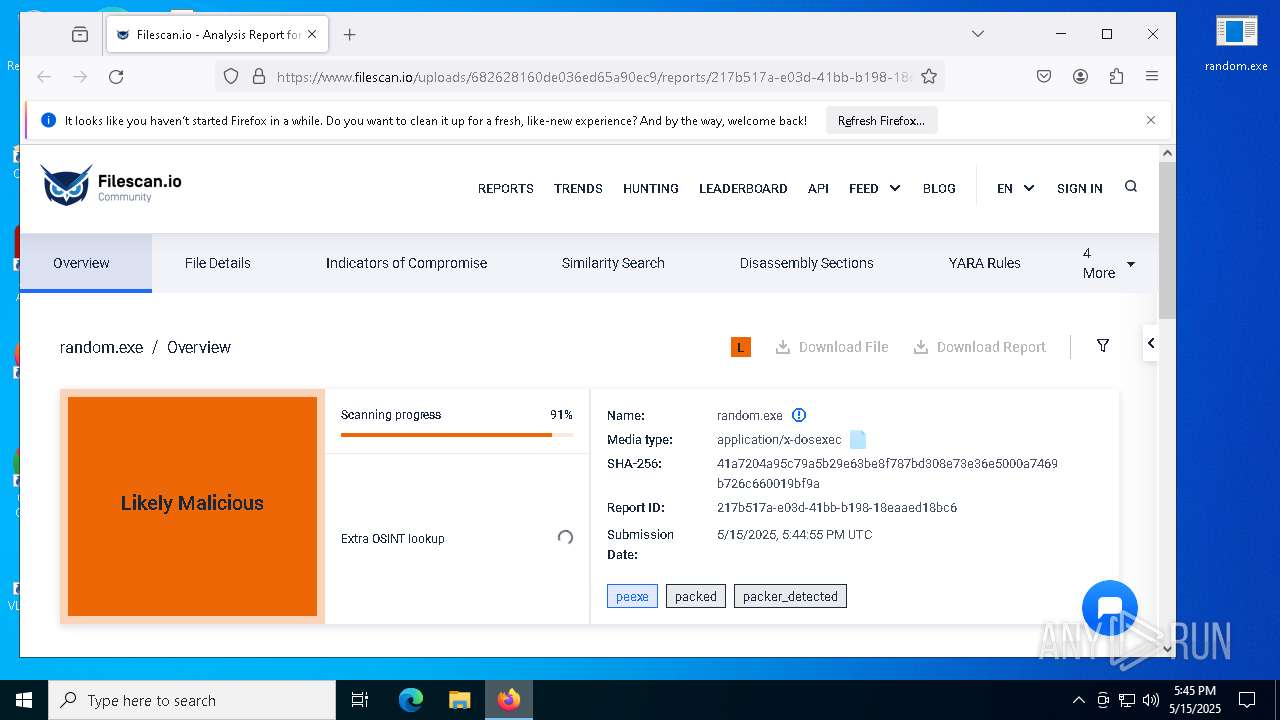Reload the page in Firefox
Image resolution: width=1280 pixels, height=720 pixels.
pos(116,77)
